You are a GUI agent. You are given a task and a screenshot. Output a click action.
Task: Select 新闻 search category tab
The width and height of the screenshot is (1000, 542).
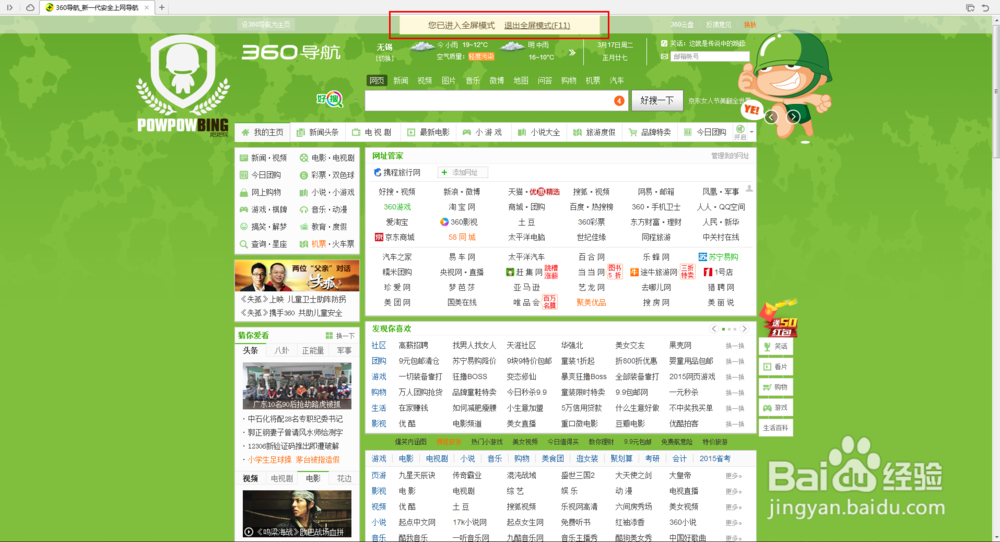(401, 80)
